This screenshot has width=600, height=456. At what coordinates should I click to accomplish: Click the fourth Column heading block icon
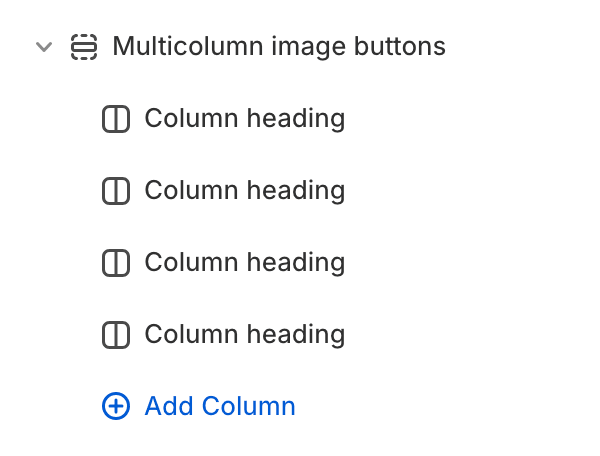click(x=116, y=335)
